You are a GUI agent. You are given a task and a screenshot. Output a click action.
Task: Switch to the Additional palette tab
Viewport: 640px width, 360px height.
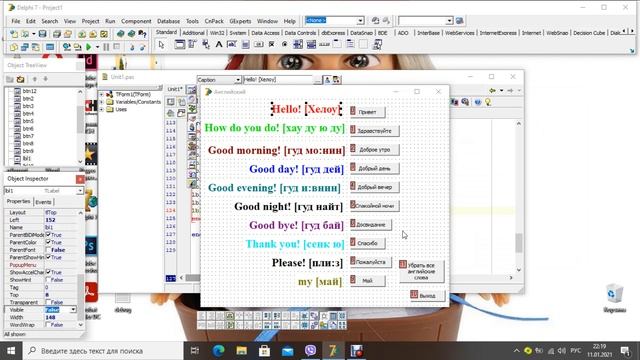(193, 33)
